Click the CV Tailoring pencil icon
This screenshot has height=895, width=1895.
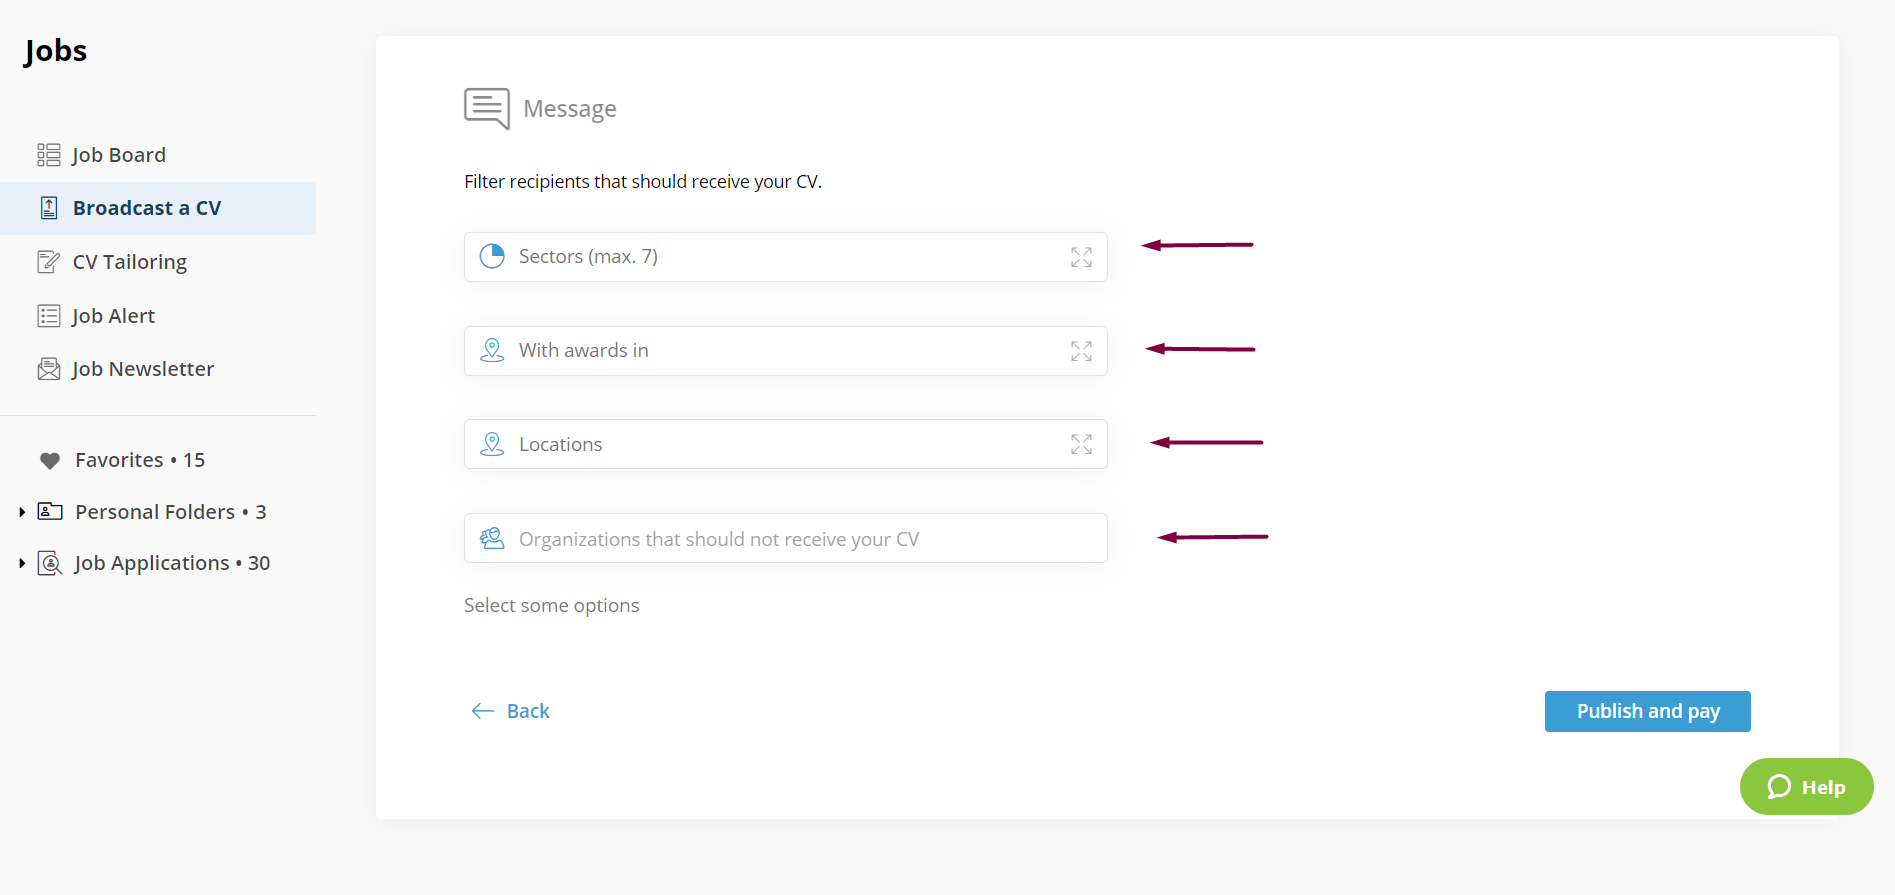tap(48, 262)
